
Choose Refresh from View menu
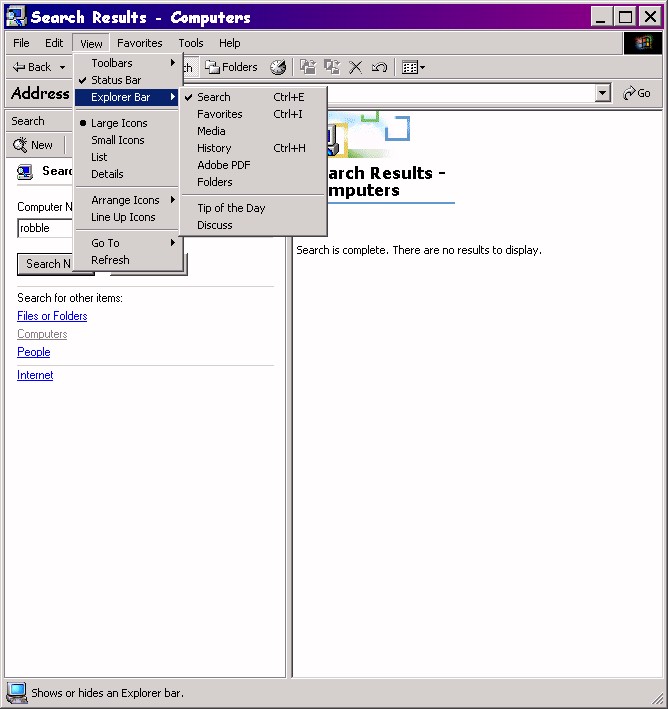[127, 260]
